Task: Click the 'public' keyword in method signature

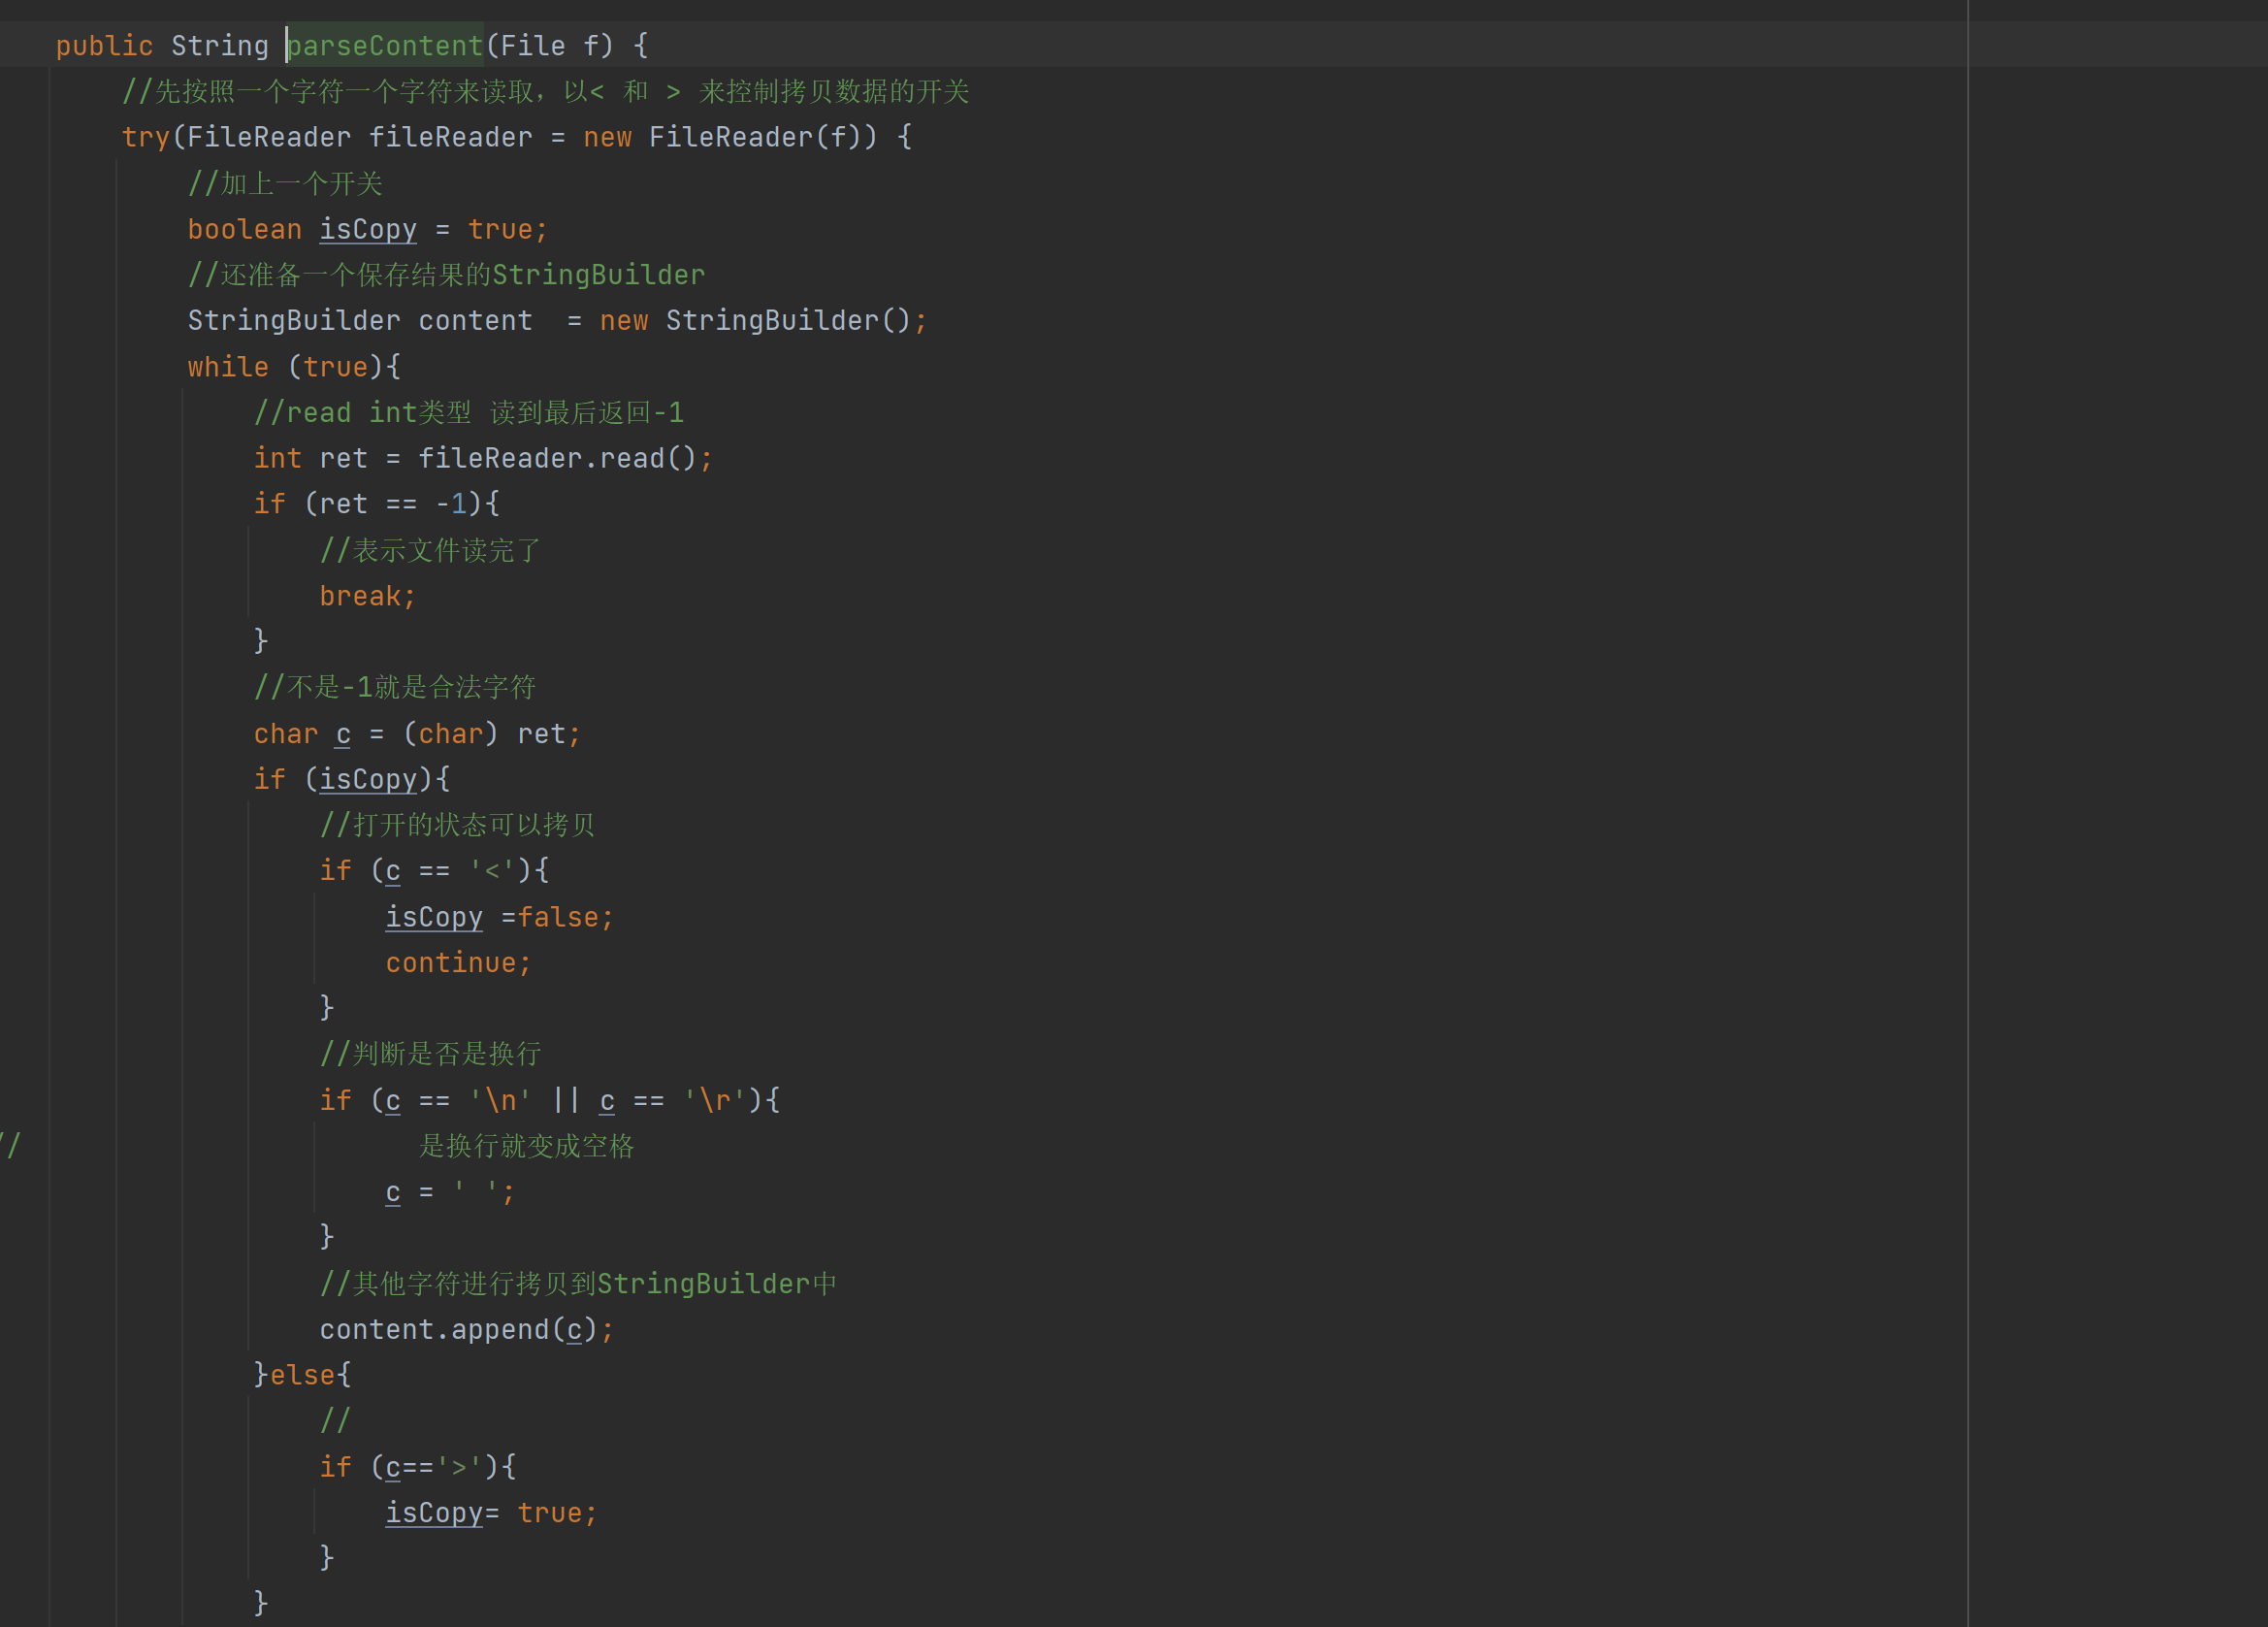Action: [x=104, y=46]
